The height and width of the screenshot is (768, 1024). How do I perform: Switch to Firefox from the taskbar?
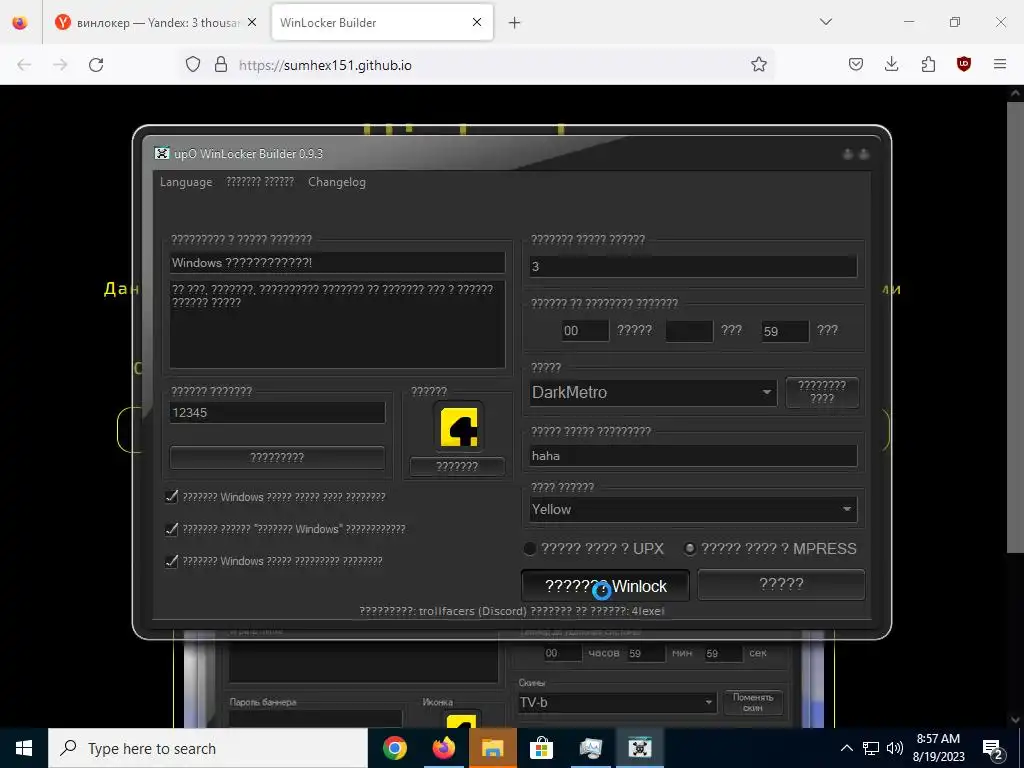[x=443, y=748]
